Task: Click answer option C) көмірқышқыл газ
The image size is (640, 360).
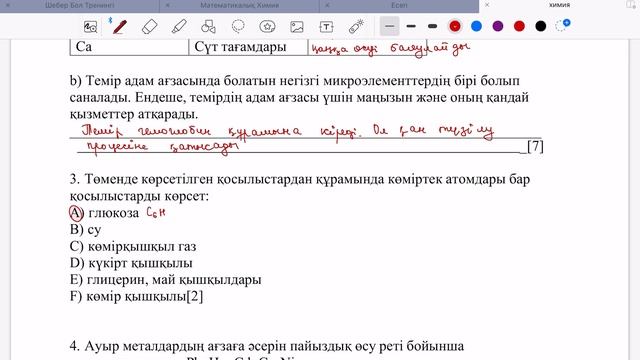Action: 133,246
